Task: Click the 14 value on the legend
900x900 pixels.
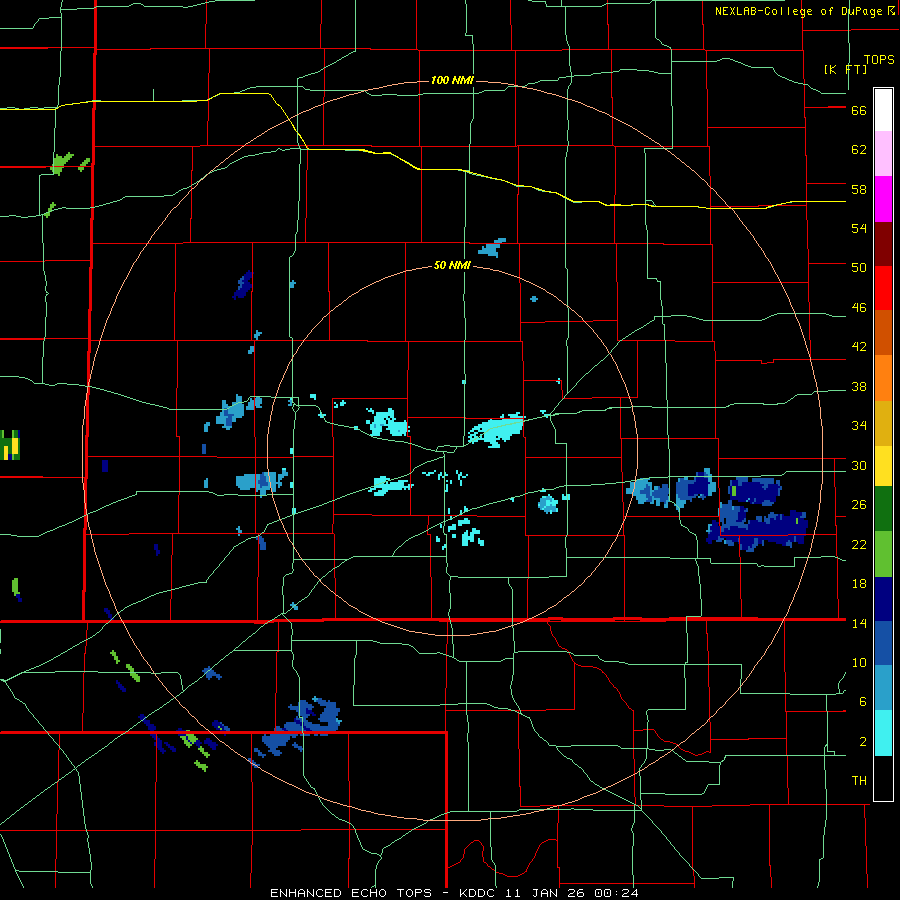Action: (859, 623)
